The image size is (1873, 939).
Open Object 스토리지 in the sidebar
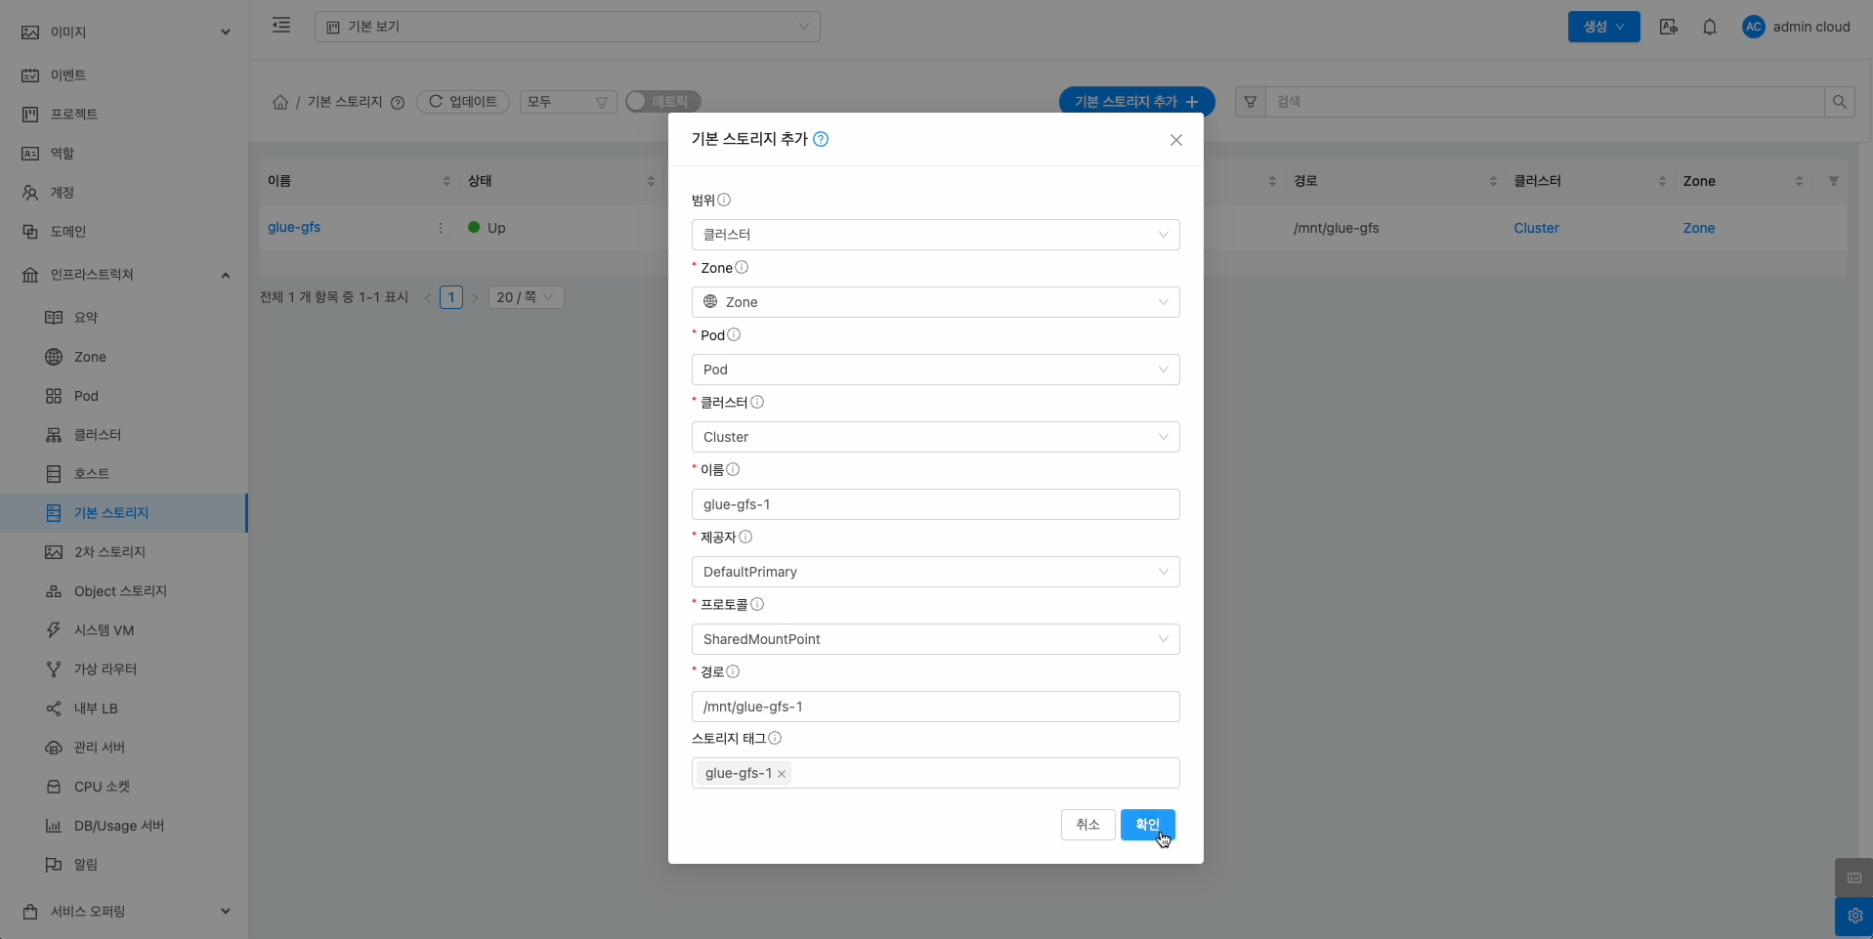point(124,591)
